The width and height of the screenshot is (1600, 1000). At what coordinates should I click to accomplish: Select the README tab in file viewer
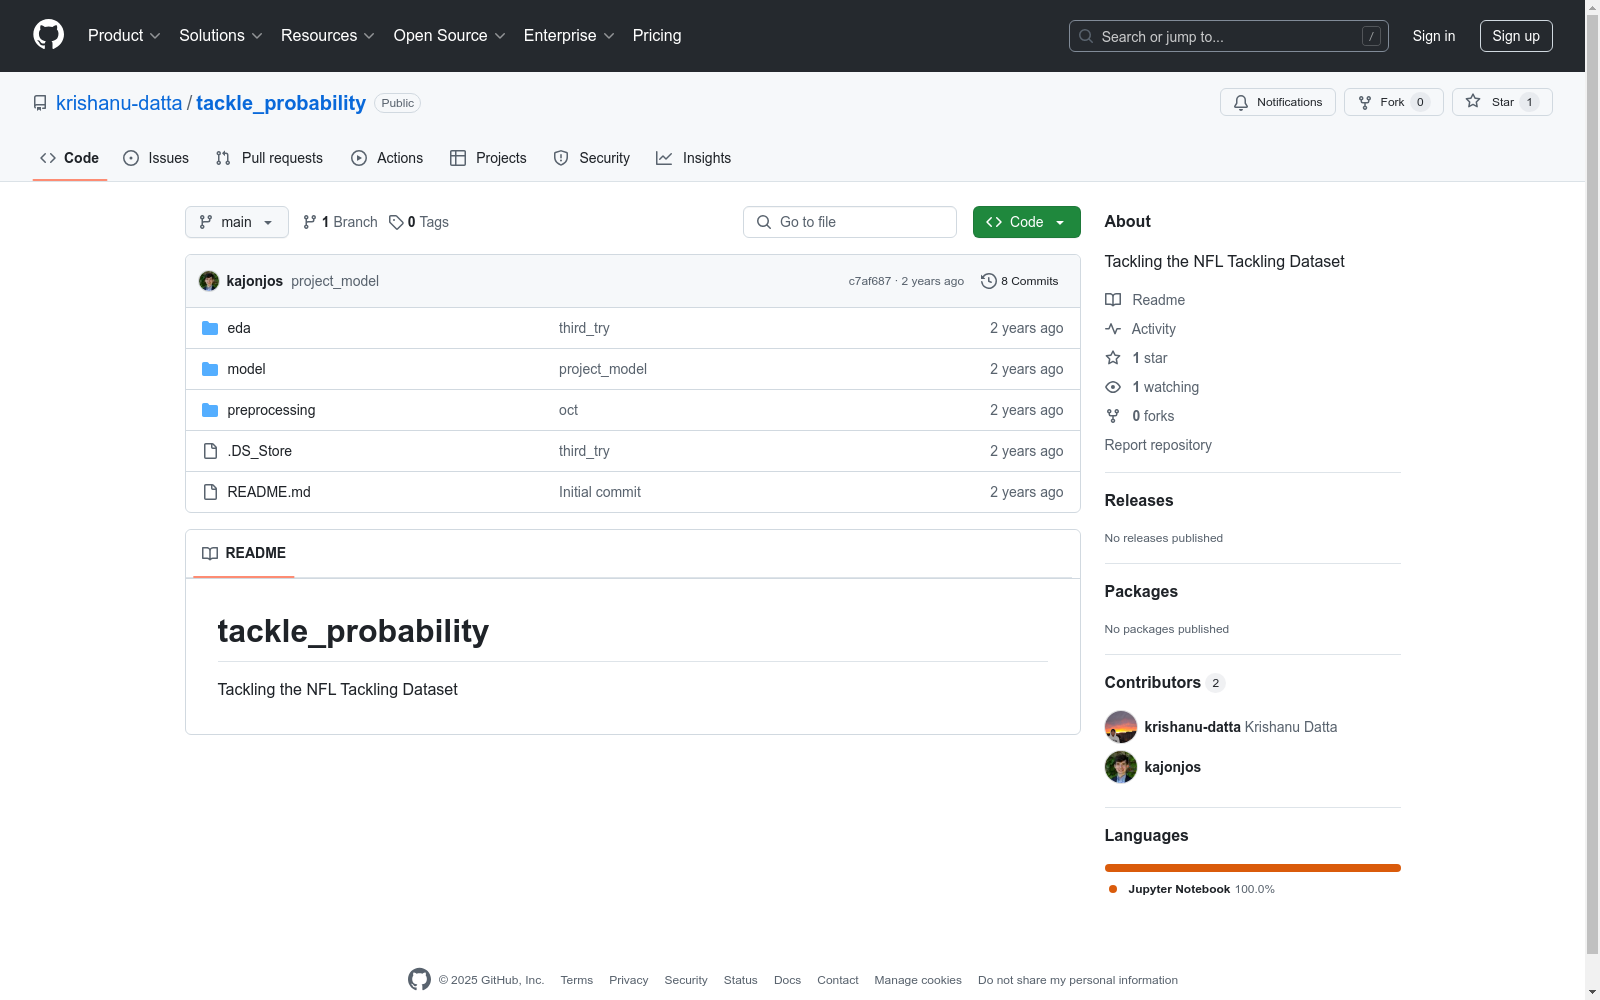[x=244, y=553]
